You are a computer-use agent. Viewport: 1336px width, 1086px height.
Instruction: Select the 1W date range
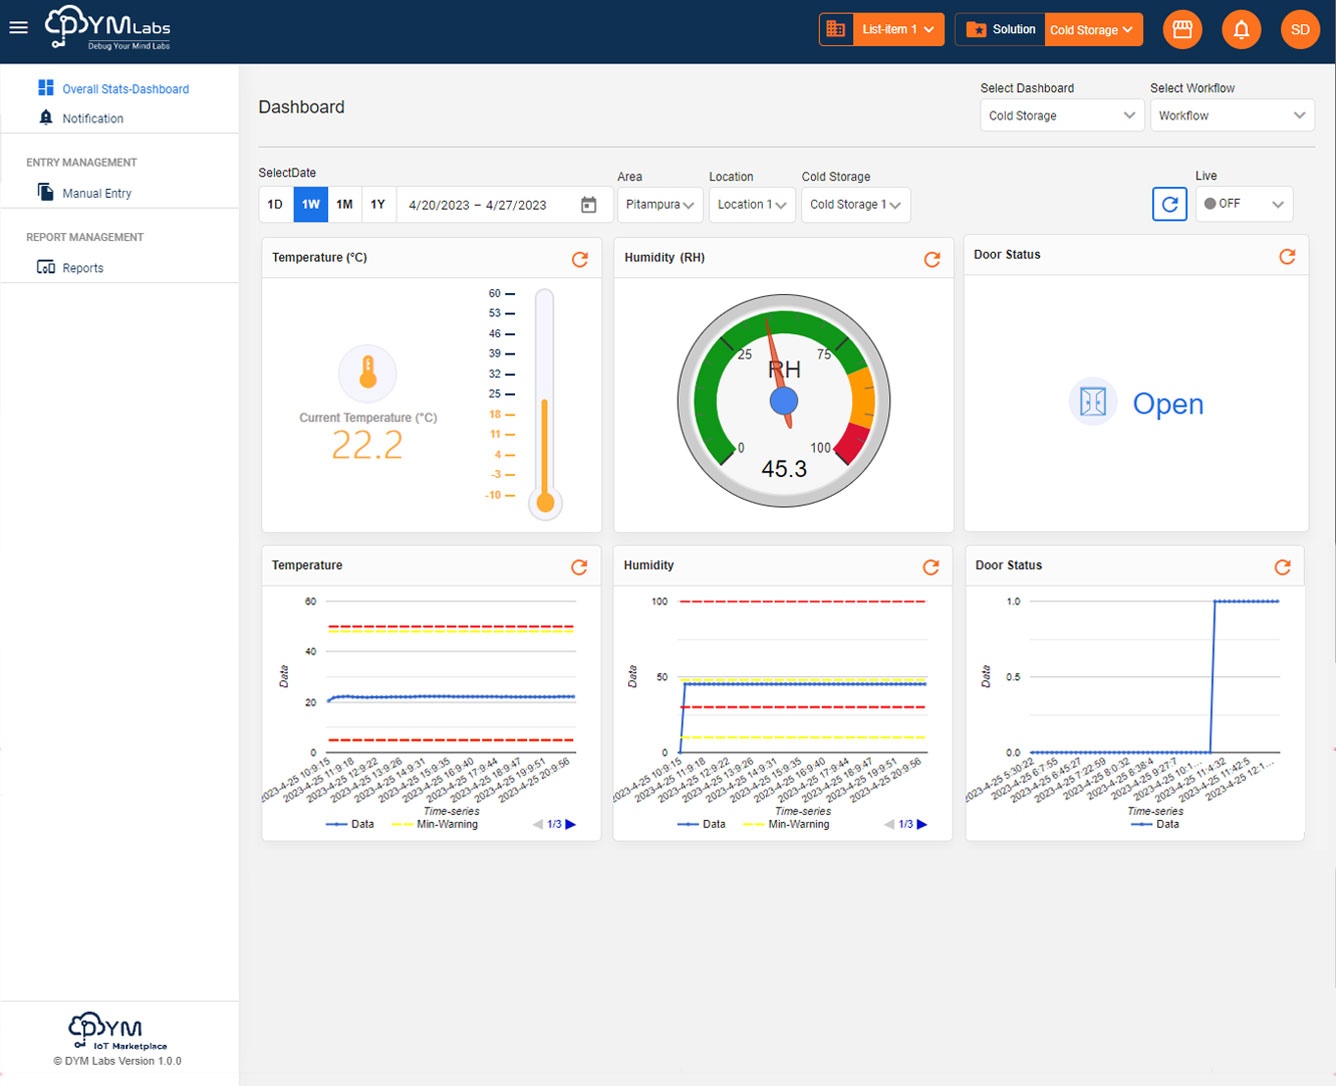pyautogui.click(x=311, y=204)
